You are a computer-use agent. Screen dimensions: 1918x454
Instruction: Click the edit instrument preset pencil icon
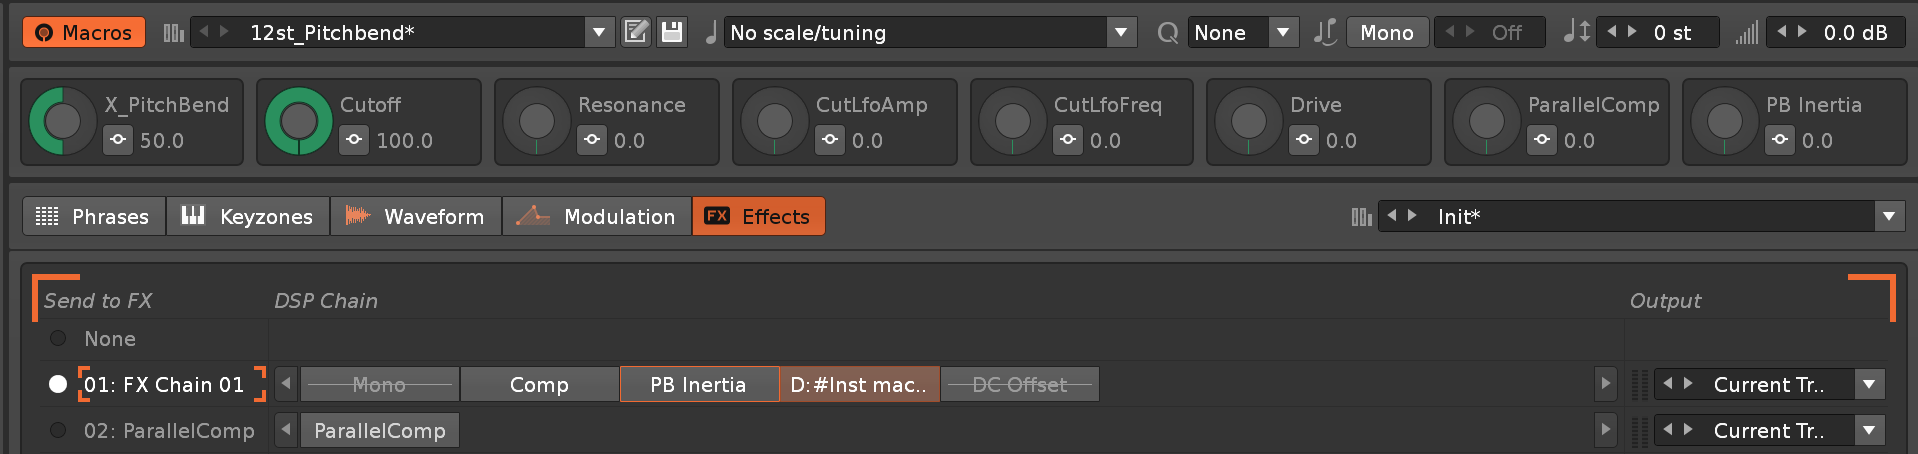(x=636, y=32)
